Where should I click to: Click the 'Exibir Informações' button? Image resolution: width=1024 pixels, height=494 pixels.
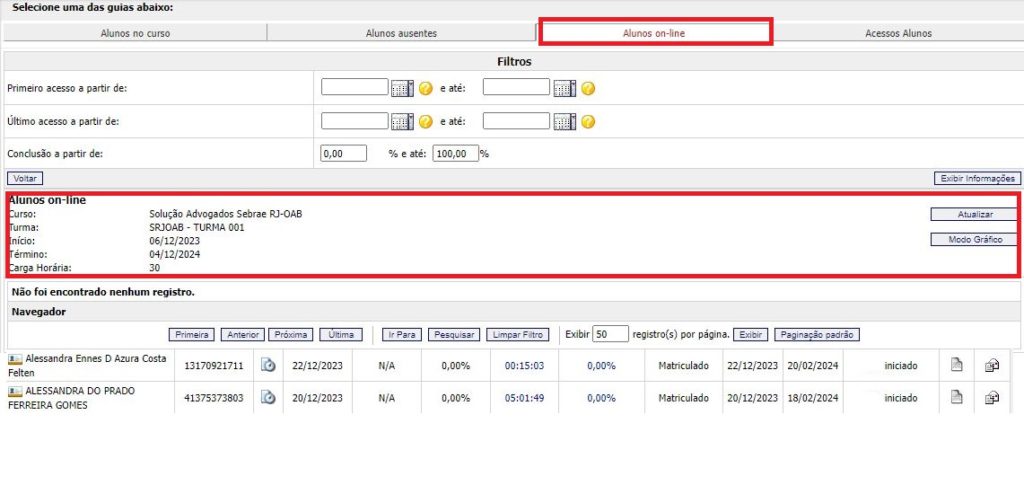tap(976, 179)
